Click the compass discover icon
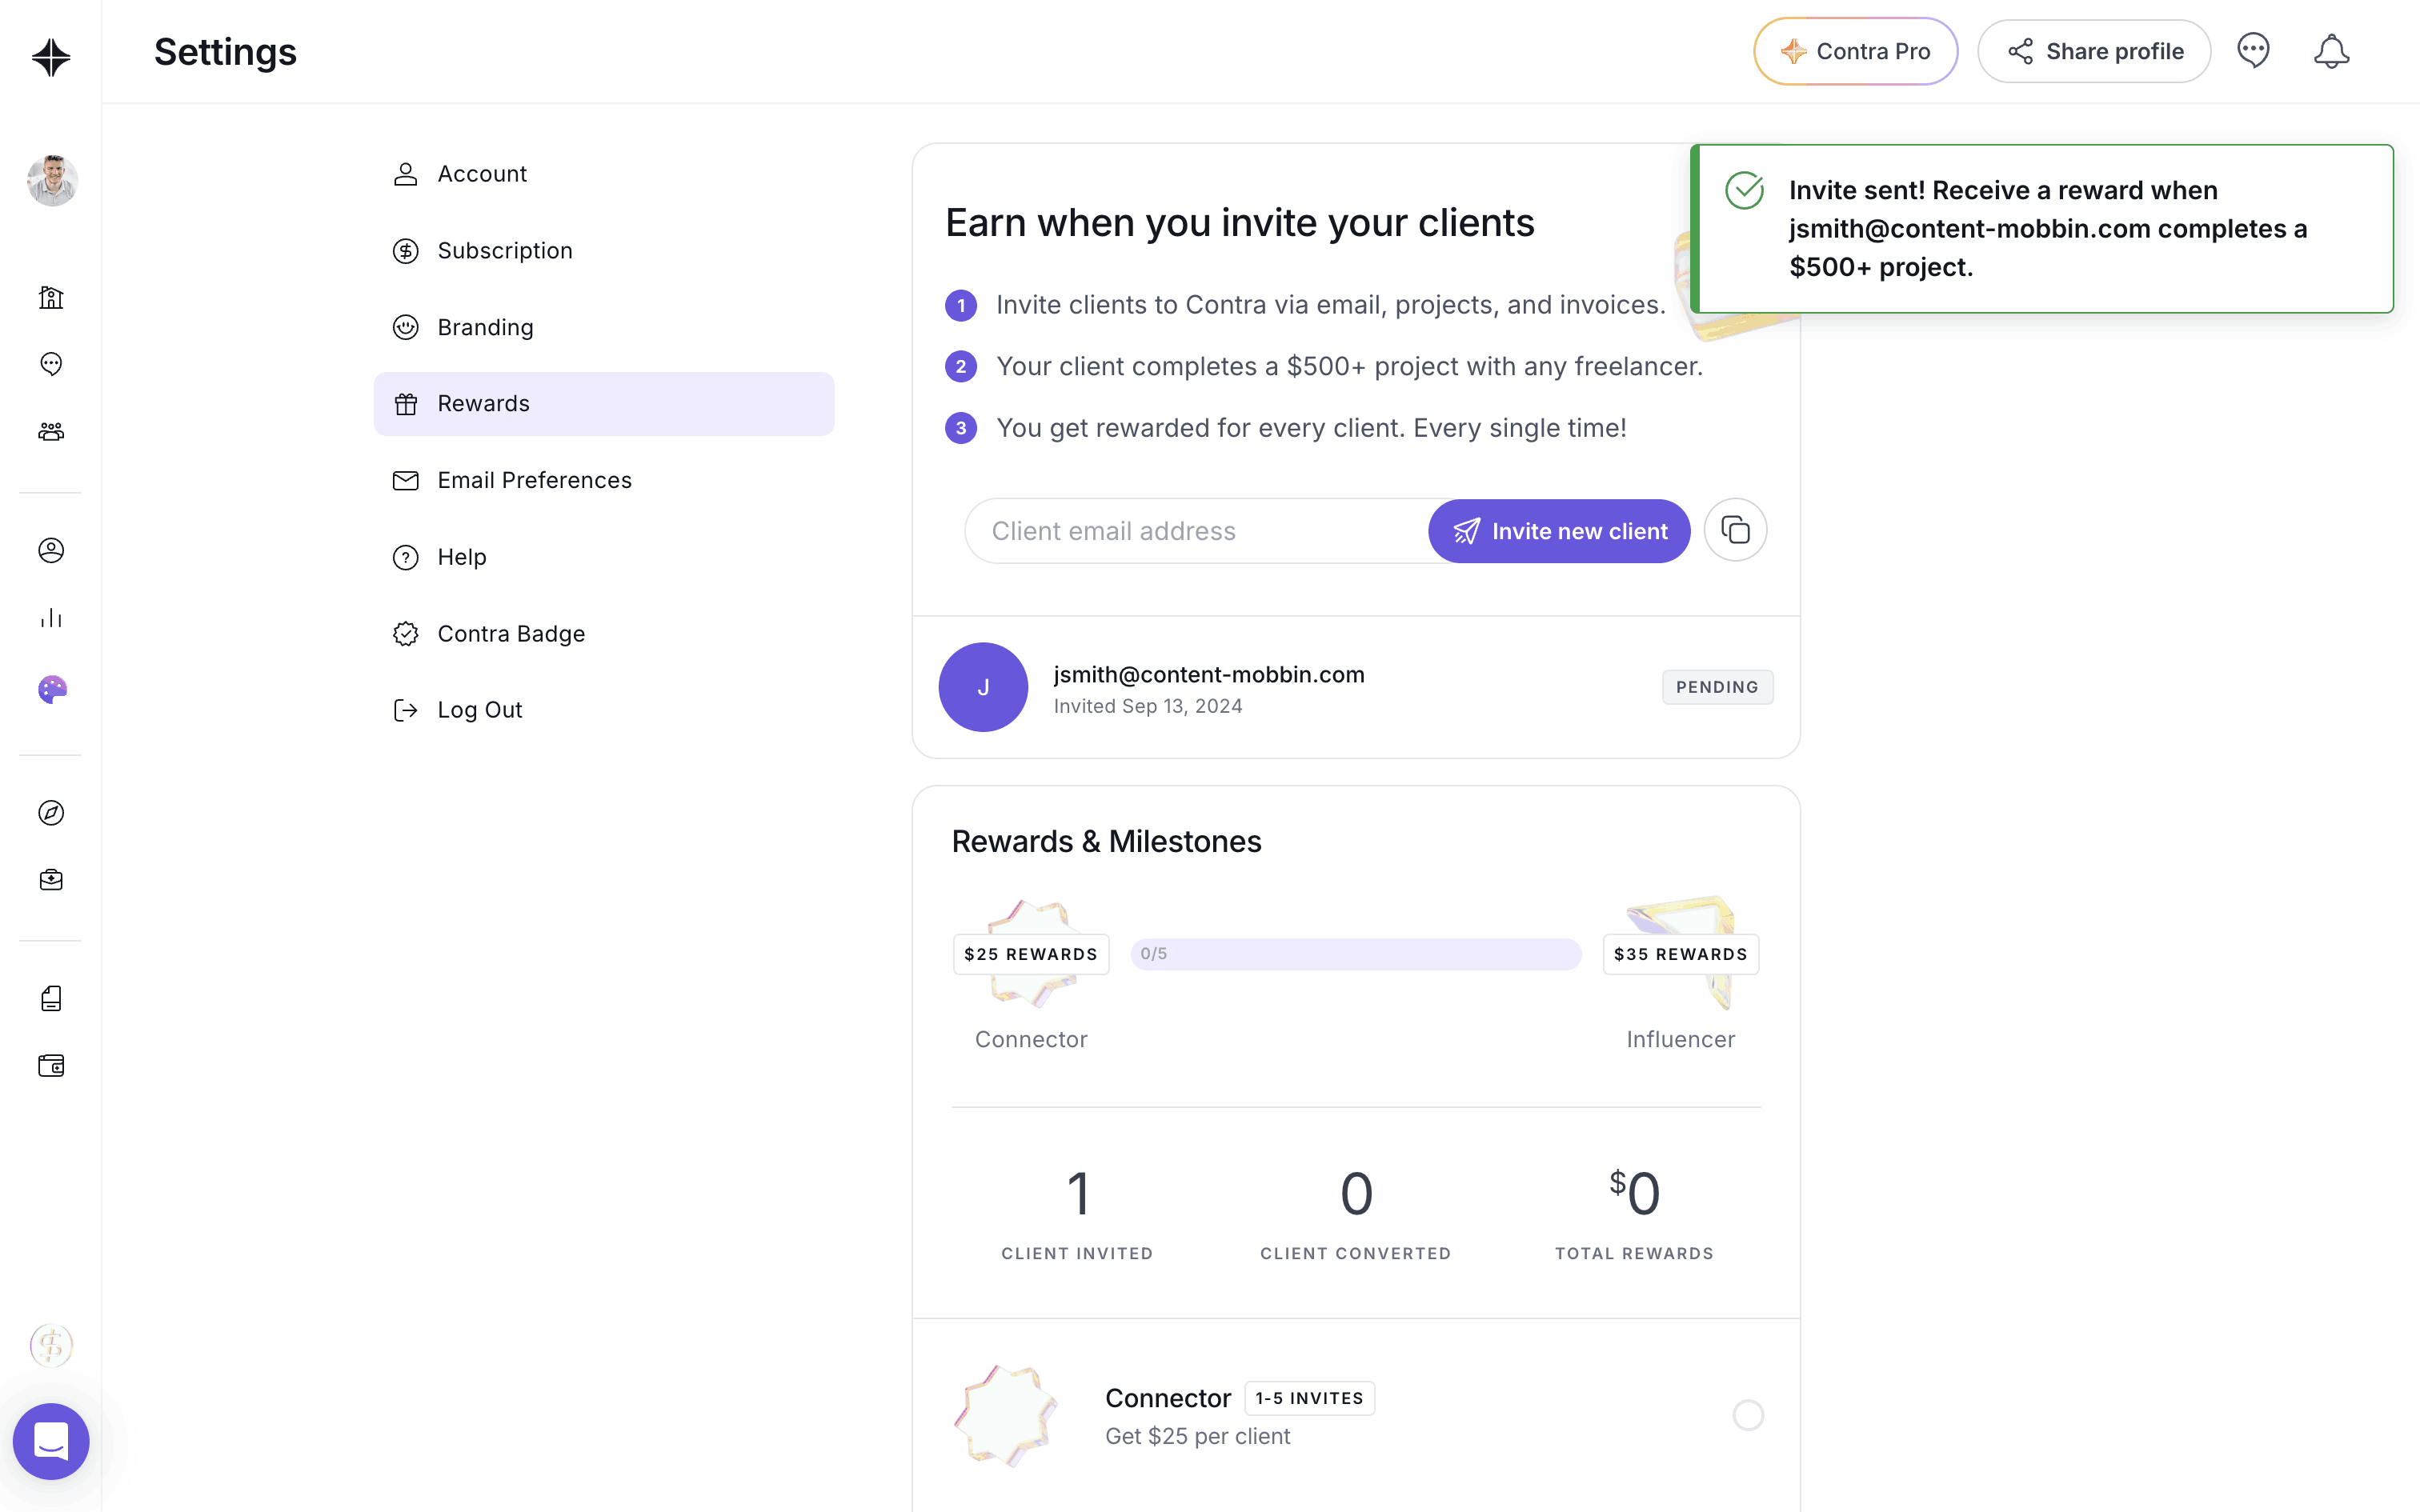2420x1512 pixels. [x=51, y=813]
